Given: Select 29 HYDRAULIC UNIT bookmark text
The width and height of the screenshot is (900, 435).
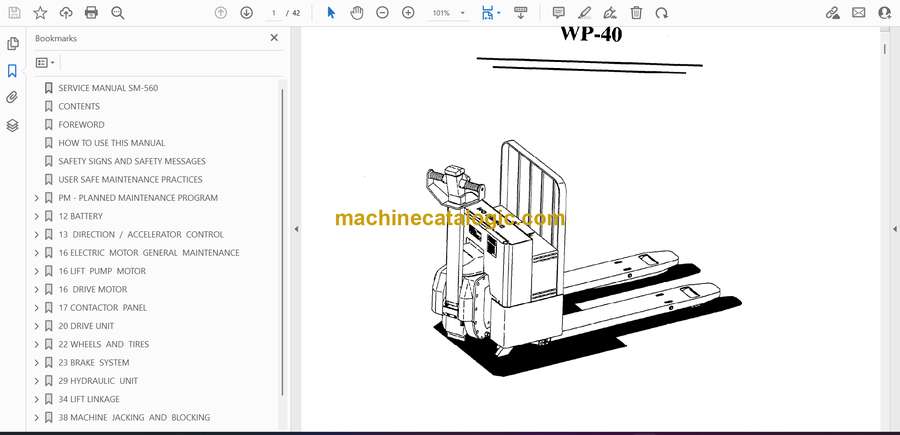Looking at the screenshot, I should coord(98,381).
